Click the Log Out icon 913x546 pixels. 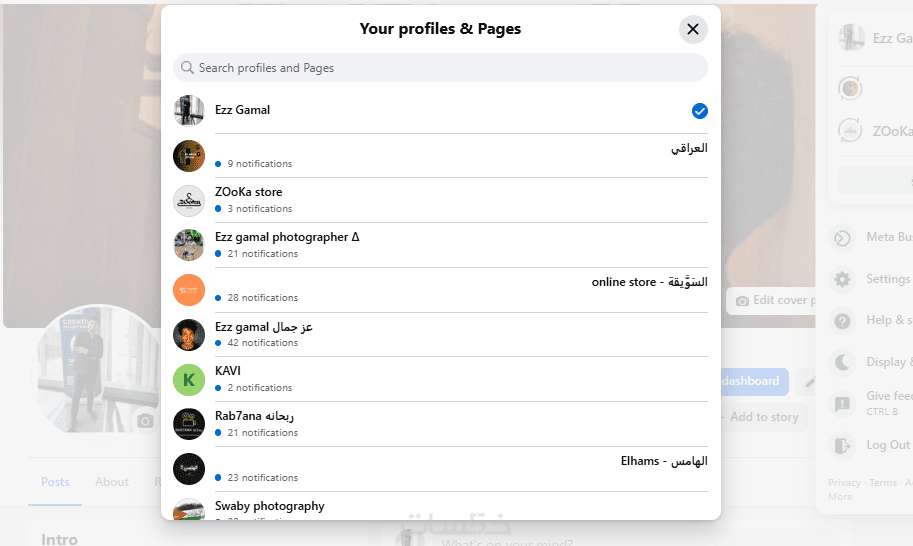point(844,445)
